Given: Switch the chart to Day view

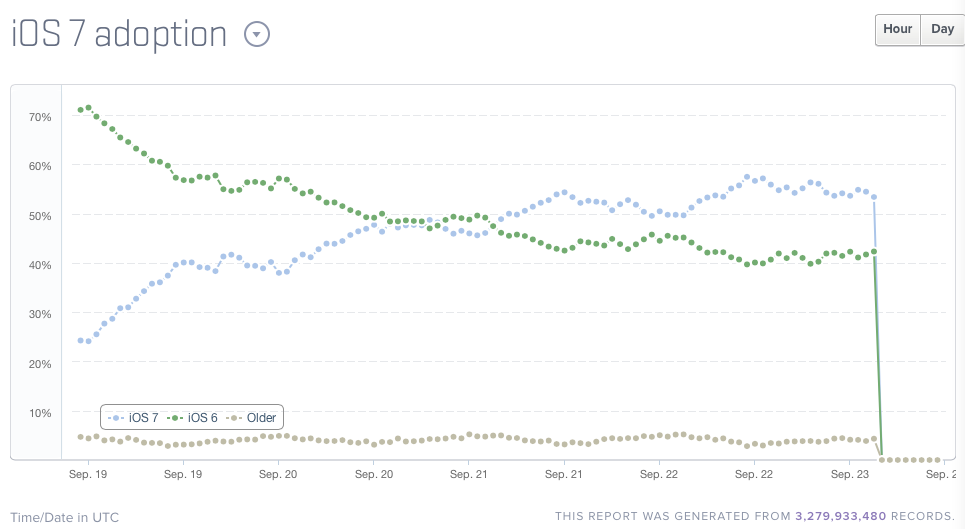Looking at the screenshot, I should click(942, 29).
